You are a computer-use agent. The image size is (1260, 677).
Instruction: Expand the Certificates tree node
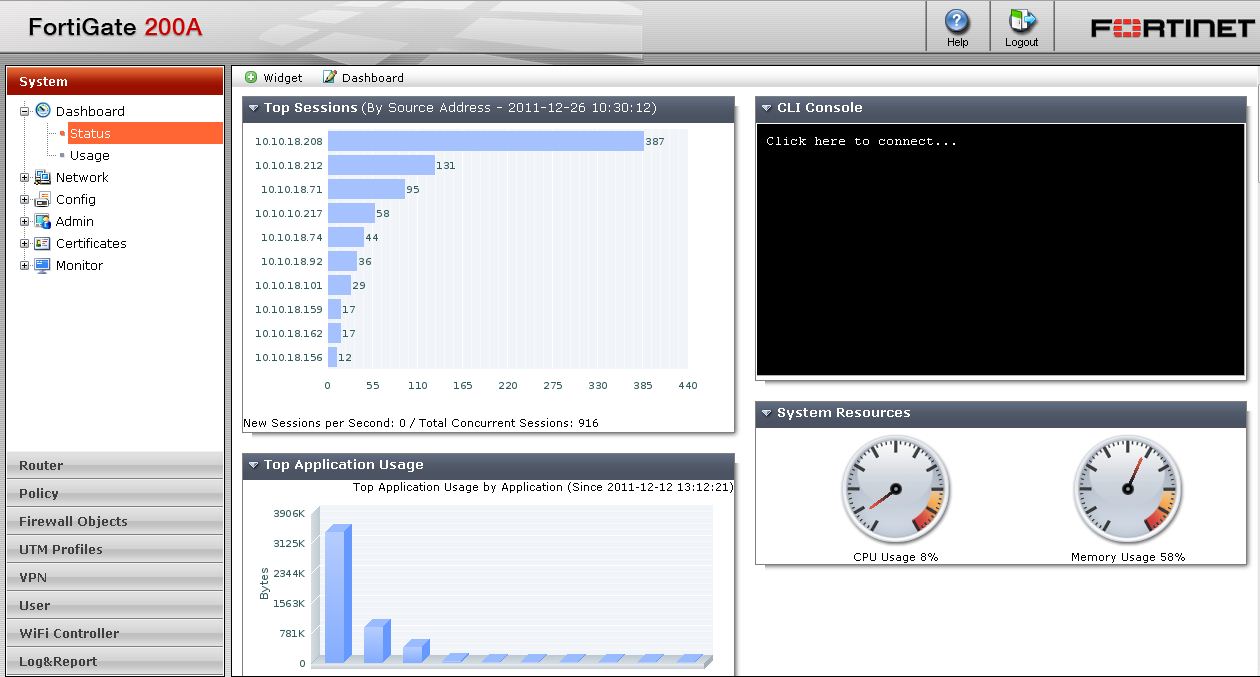[25, 243]
